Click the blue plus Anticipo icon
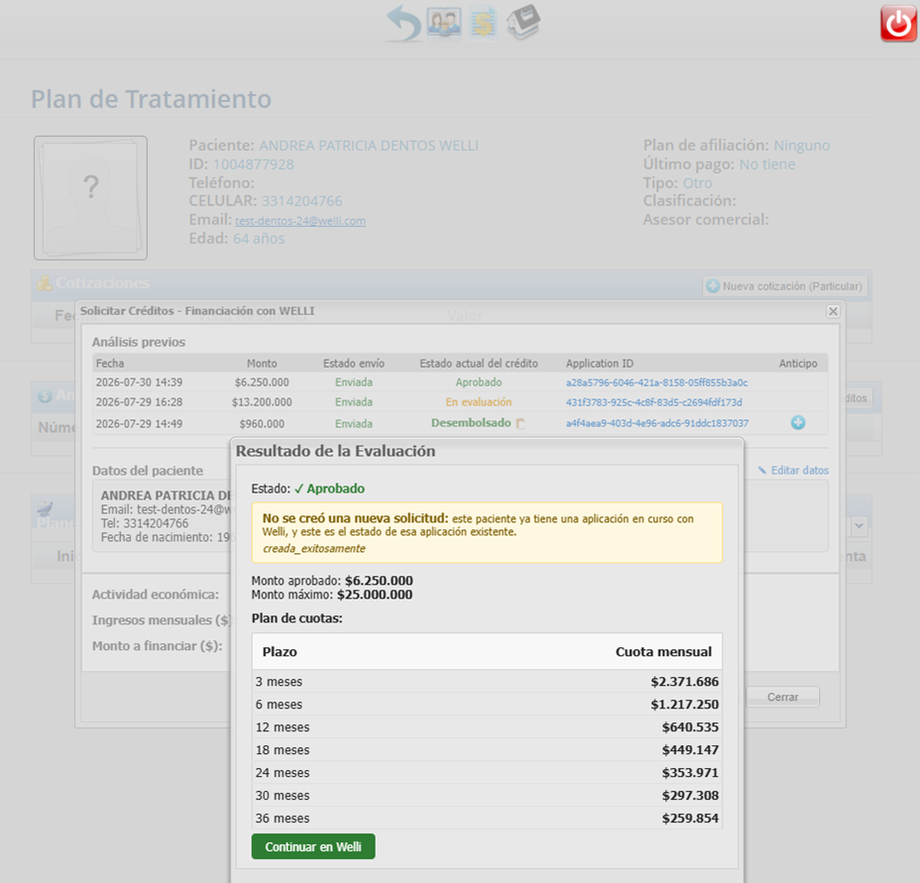The width and height of the screenshot is (920, 883). (798, 422)
